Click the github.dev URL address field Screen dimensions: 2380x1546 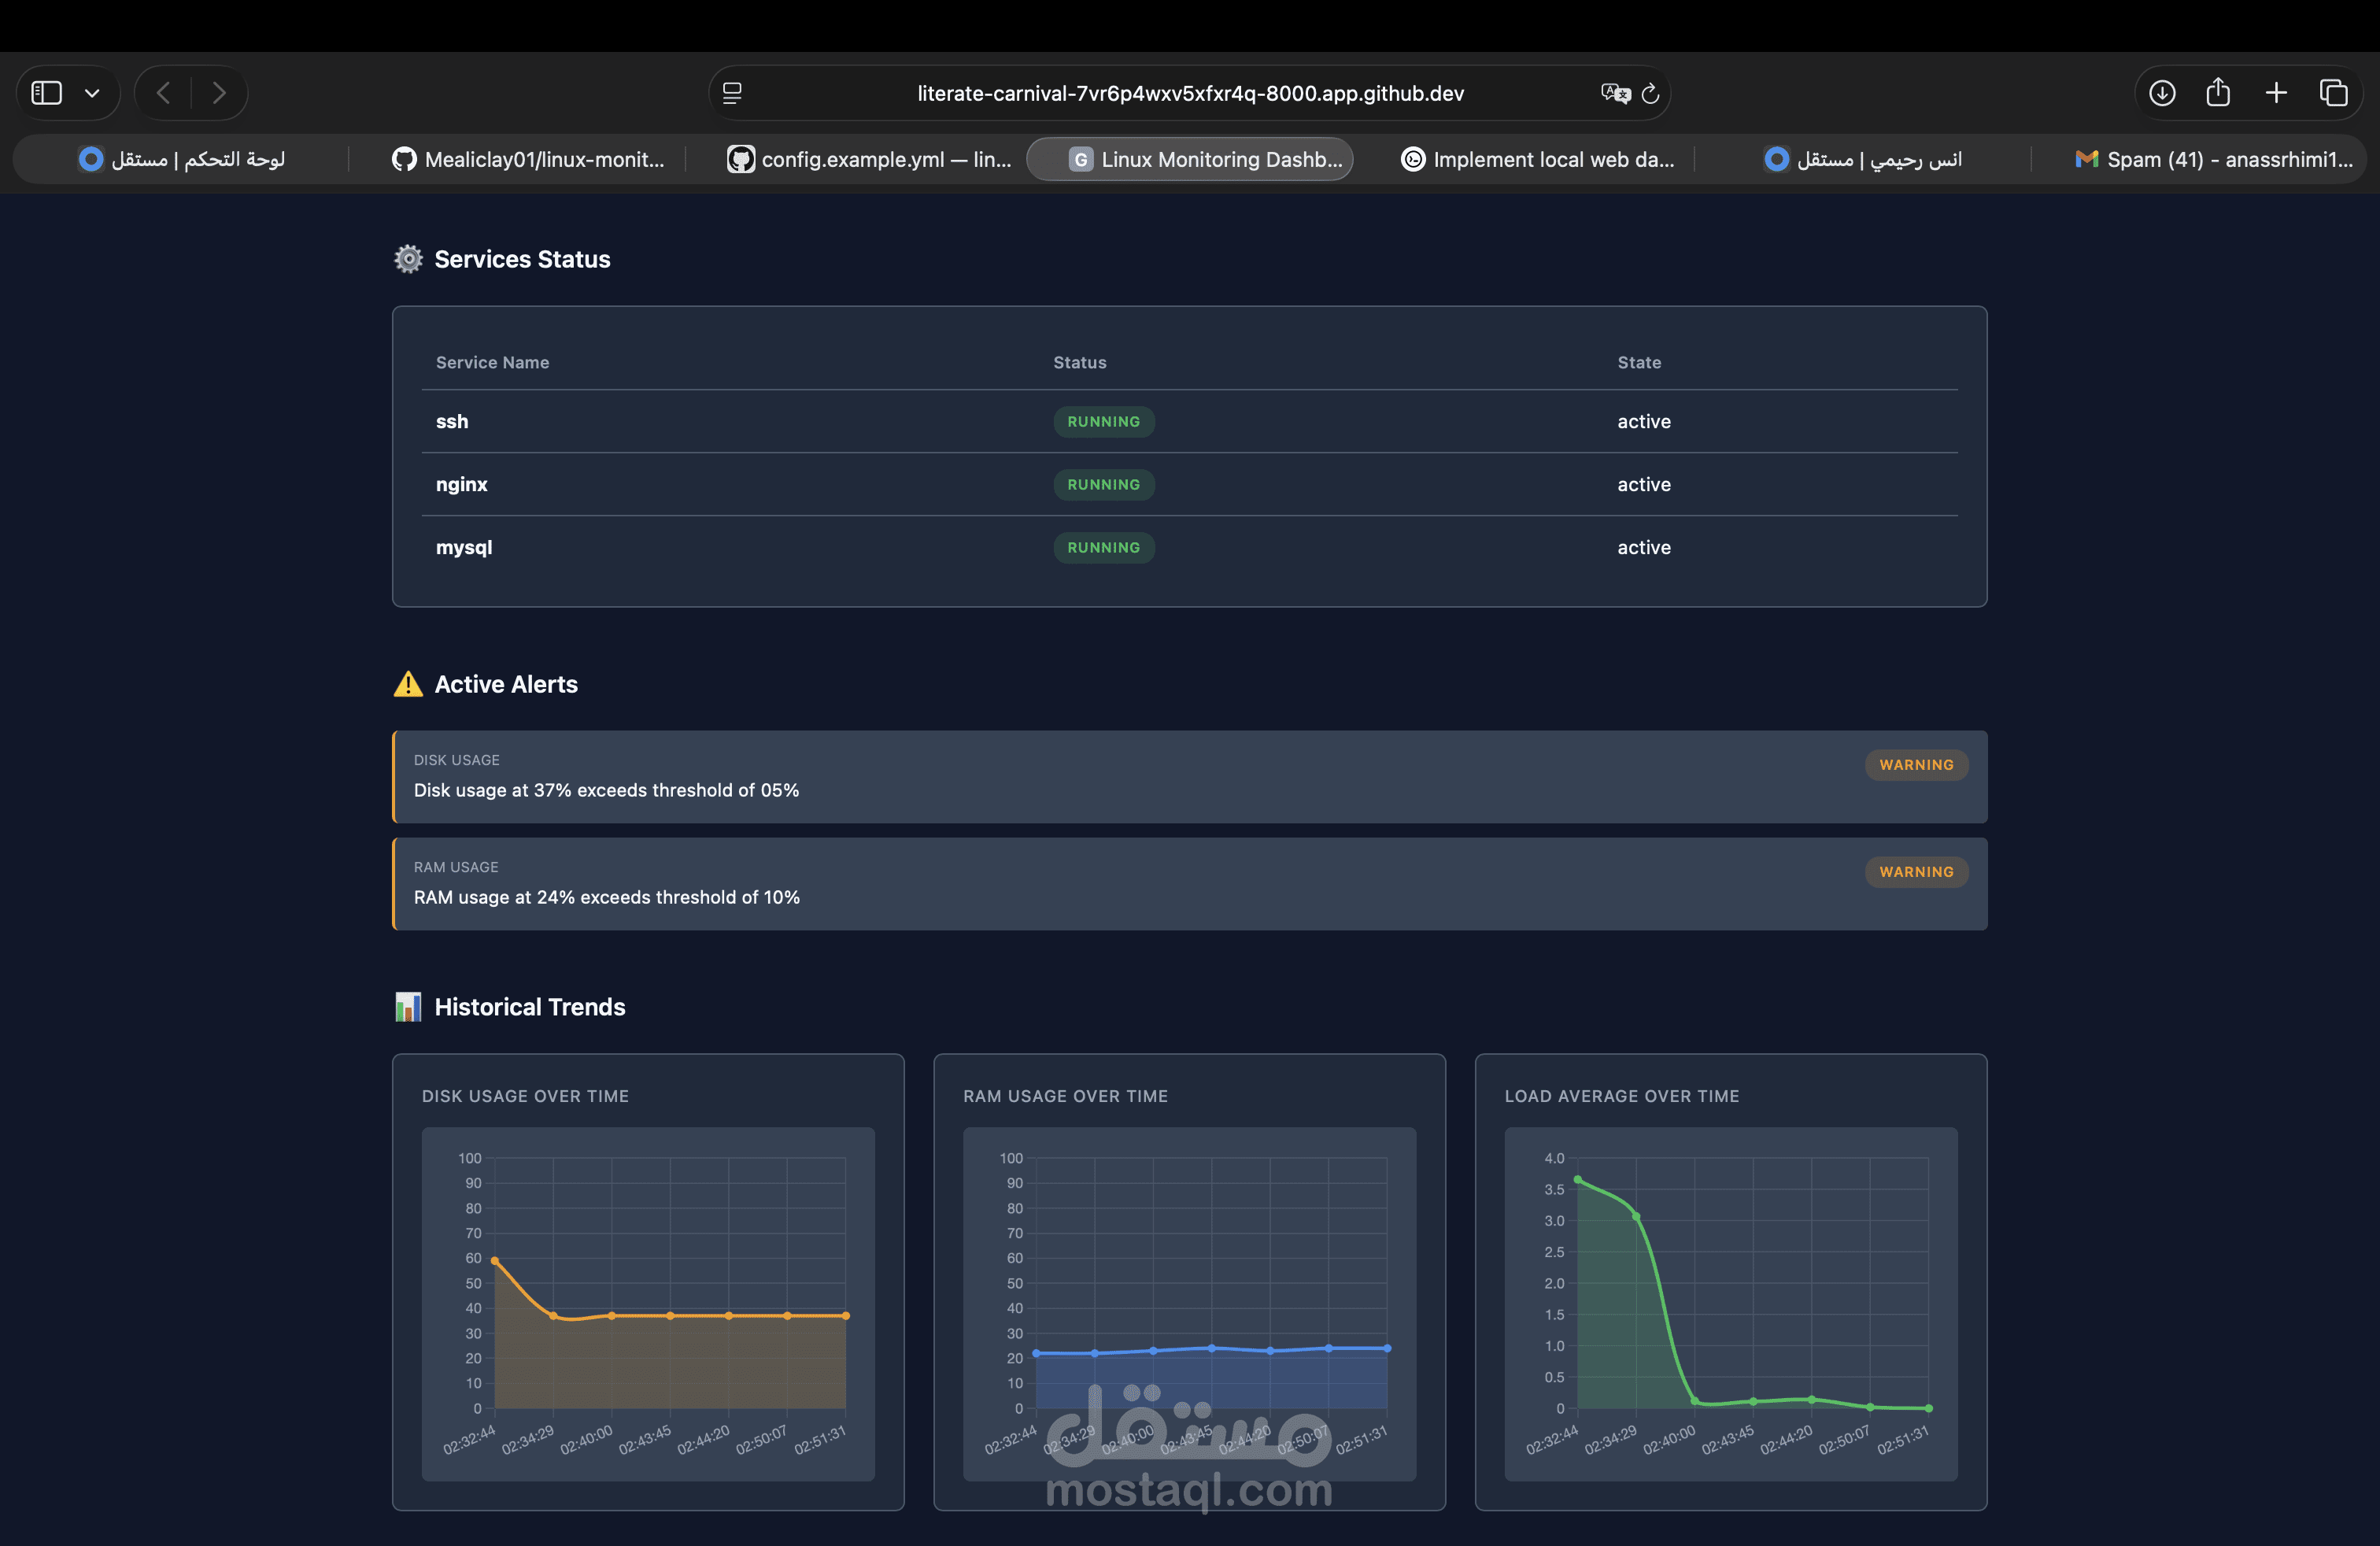(1190, 93)
